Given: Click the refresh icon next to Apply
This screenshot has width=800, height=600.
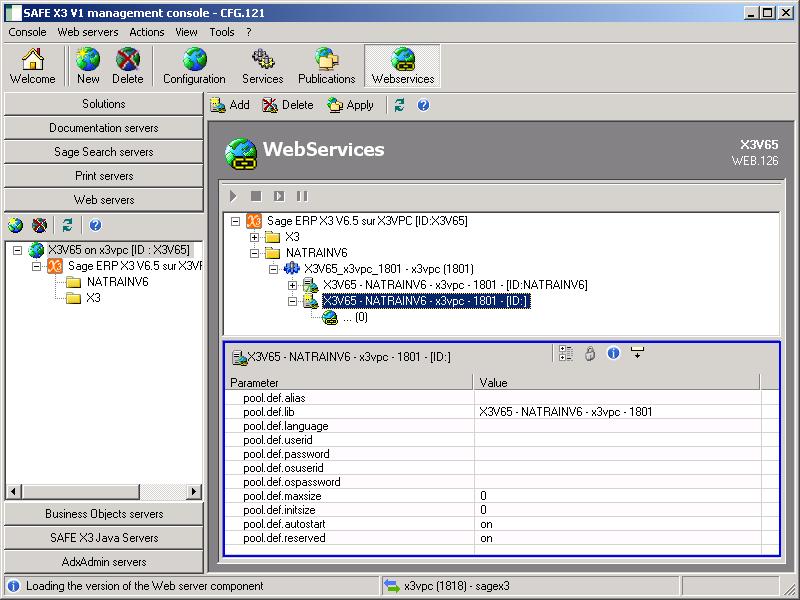Looking at the screenshot, I should click(399, 105).
